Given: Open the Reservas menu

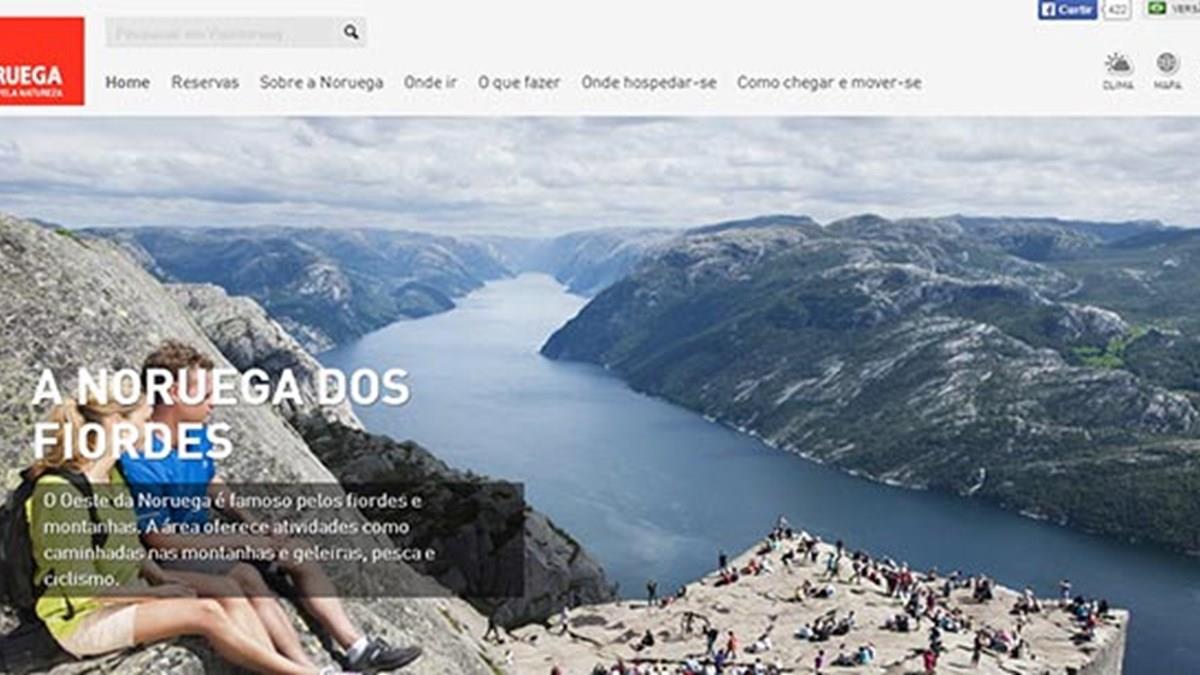Looking at the screenshot, I should (x=205, y=83).
